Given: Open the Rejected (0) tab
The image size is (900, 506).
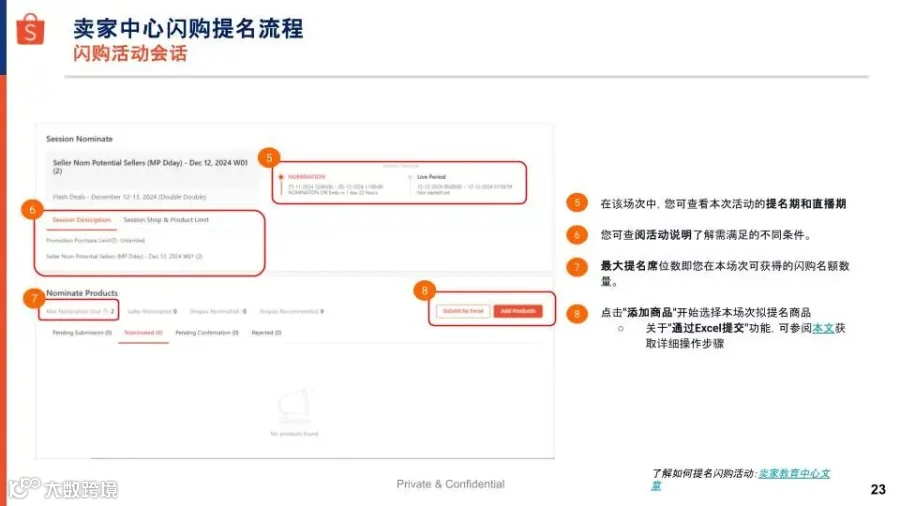Looking at the screenshot, I should (266, 333).
